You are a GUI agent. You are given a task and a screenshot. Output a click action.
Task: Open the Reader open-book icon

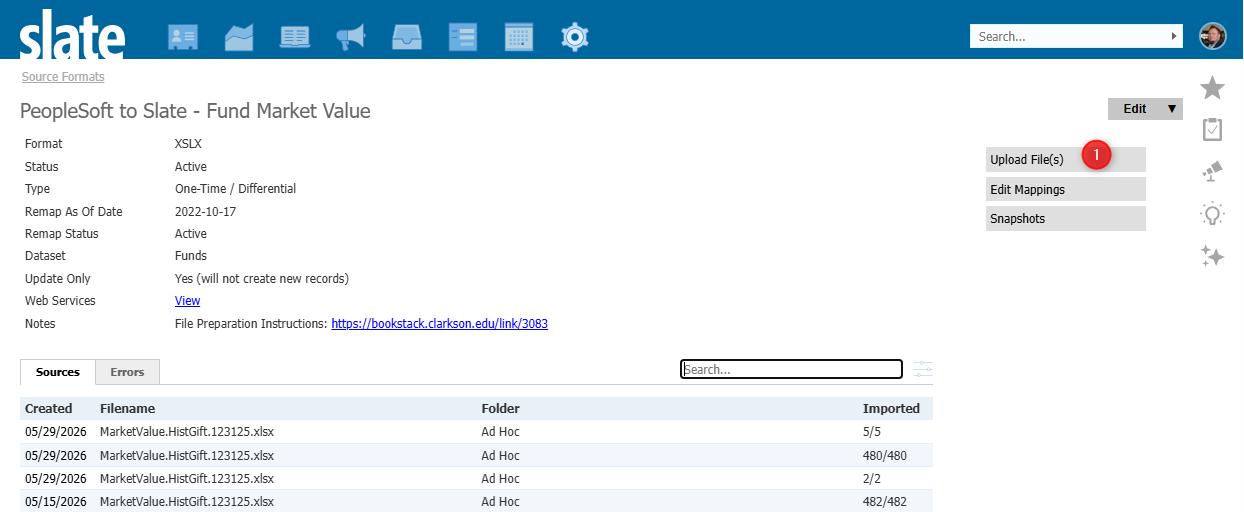pos(295,37)
